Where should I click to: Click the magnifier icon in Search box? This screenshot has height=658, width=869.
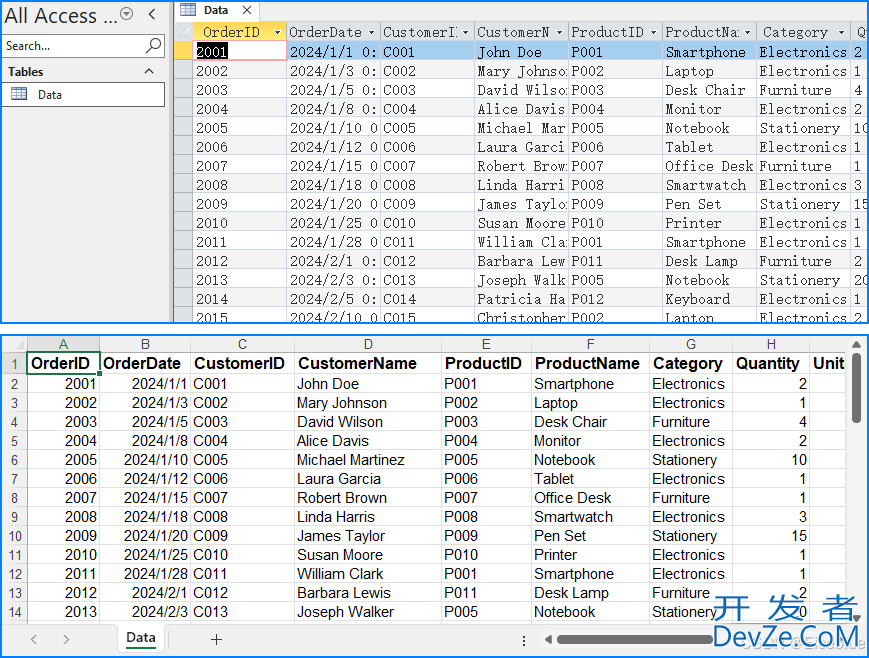coord(153,45)
